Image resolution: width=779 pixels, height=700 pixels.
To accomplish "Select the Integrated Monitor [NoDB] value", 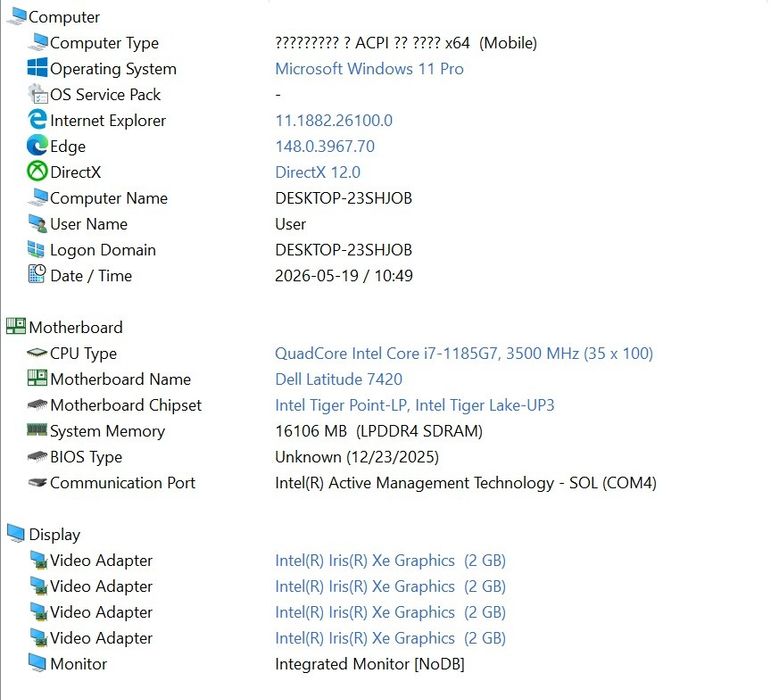I will (x=370, y=664).
